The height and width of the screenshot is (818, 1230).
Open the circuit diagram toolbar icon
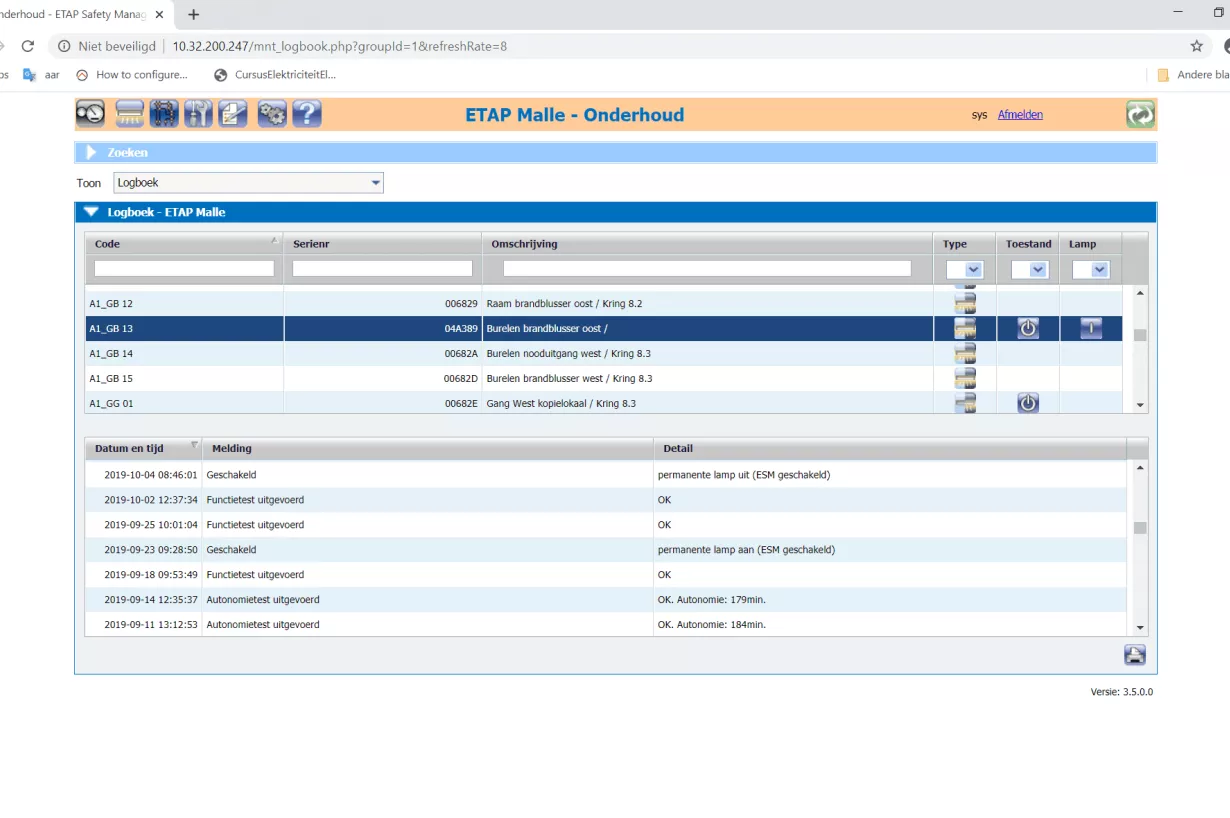164,114
